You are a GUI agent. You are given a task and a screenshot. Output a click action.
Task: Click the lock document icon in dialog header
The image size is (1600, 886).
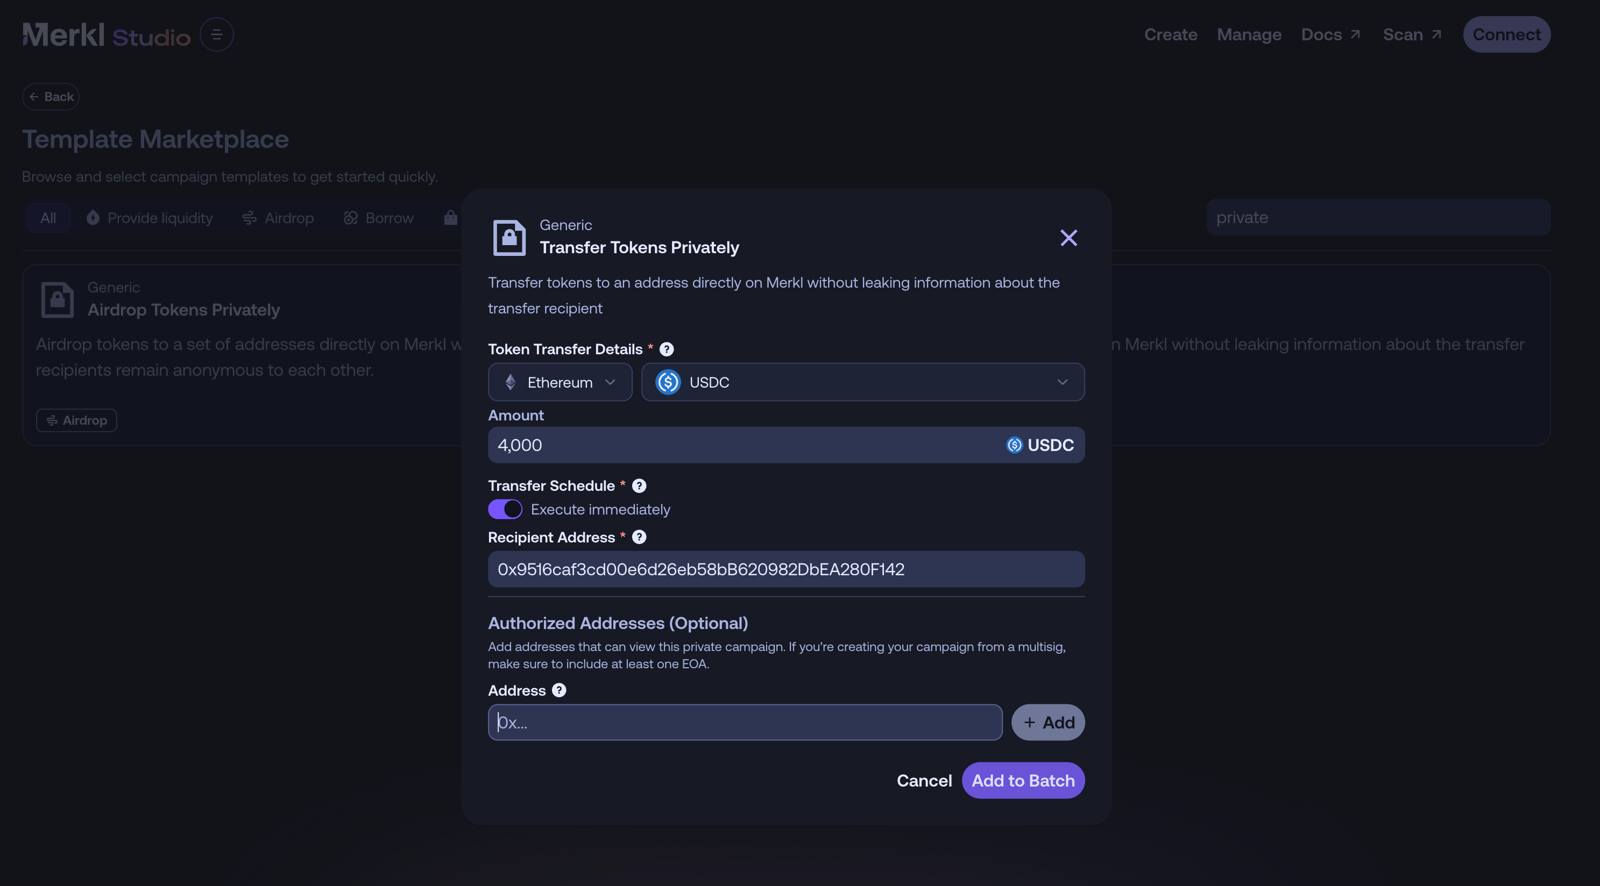click(509, 238)
